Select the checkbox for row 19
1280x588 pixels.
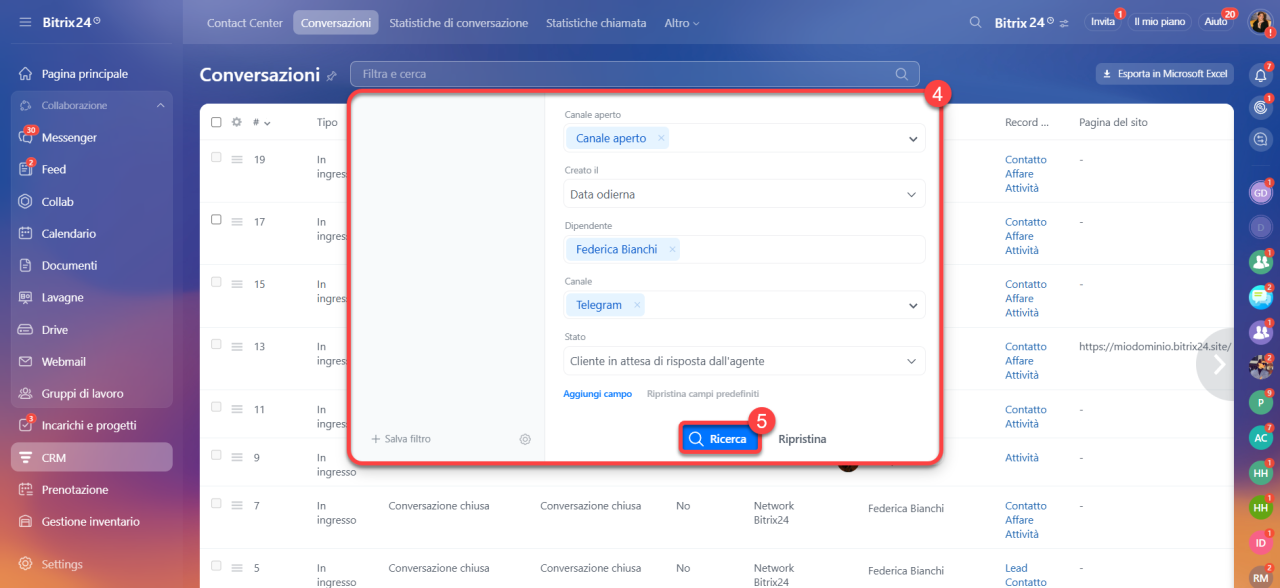click(x=216, y=157)
